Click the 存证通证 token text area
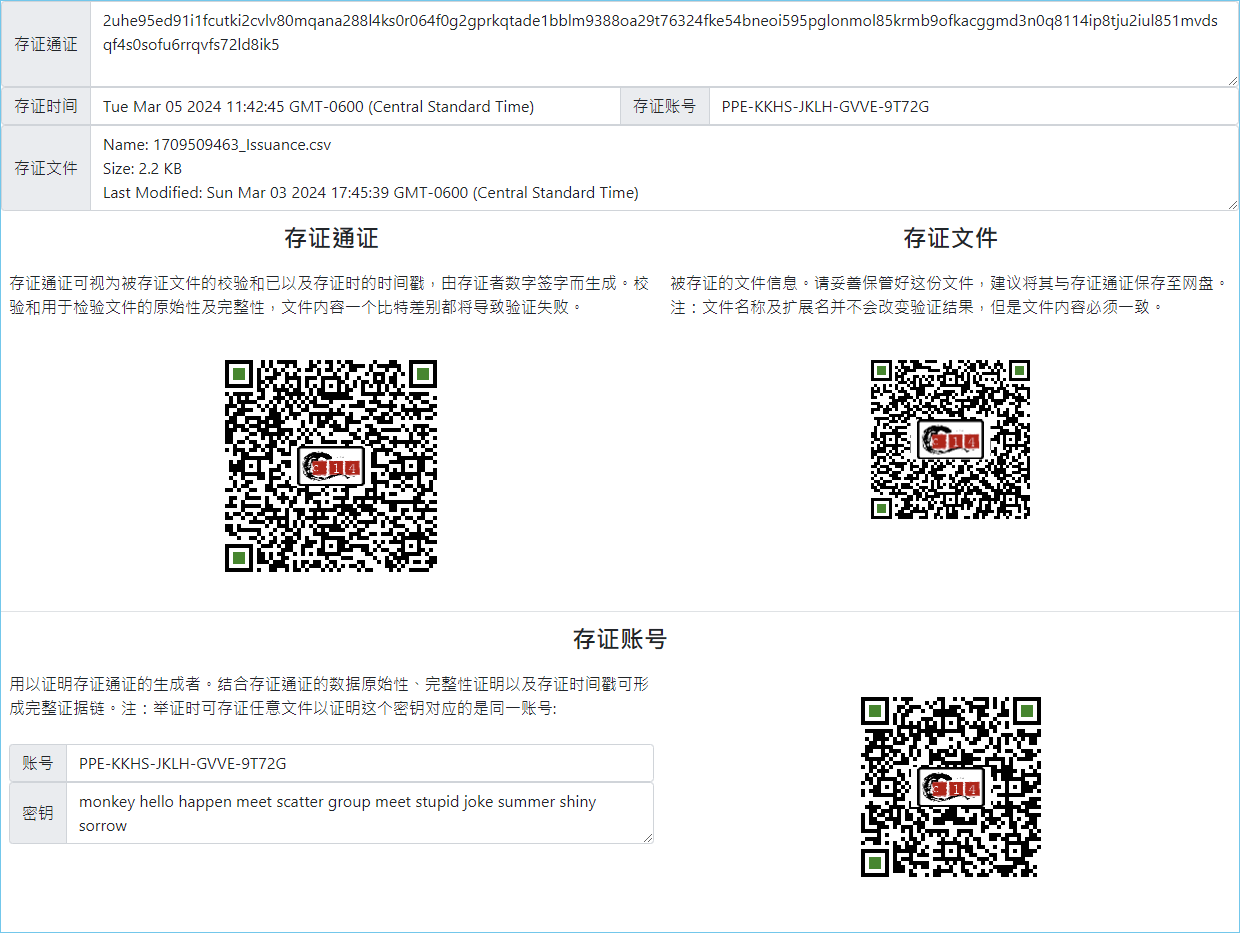The image size is (1240, 933). pos(664,45)
